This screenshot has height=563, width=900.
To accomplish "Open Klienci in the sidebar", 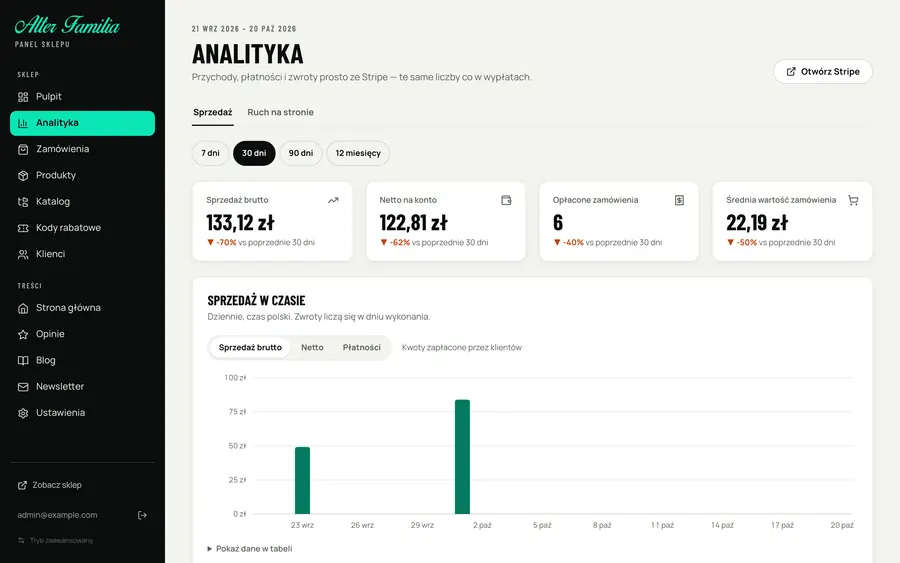I will 82,254.
